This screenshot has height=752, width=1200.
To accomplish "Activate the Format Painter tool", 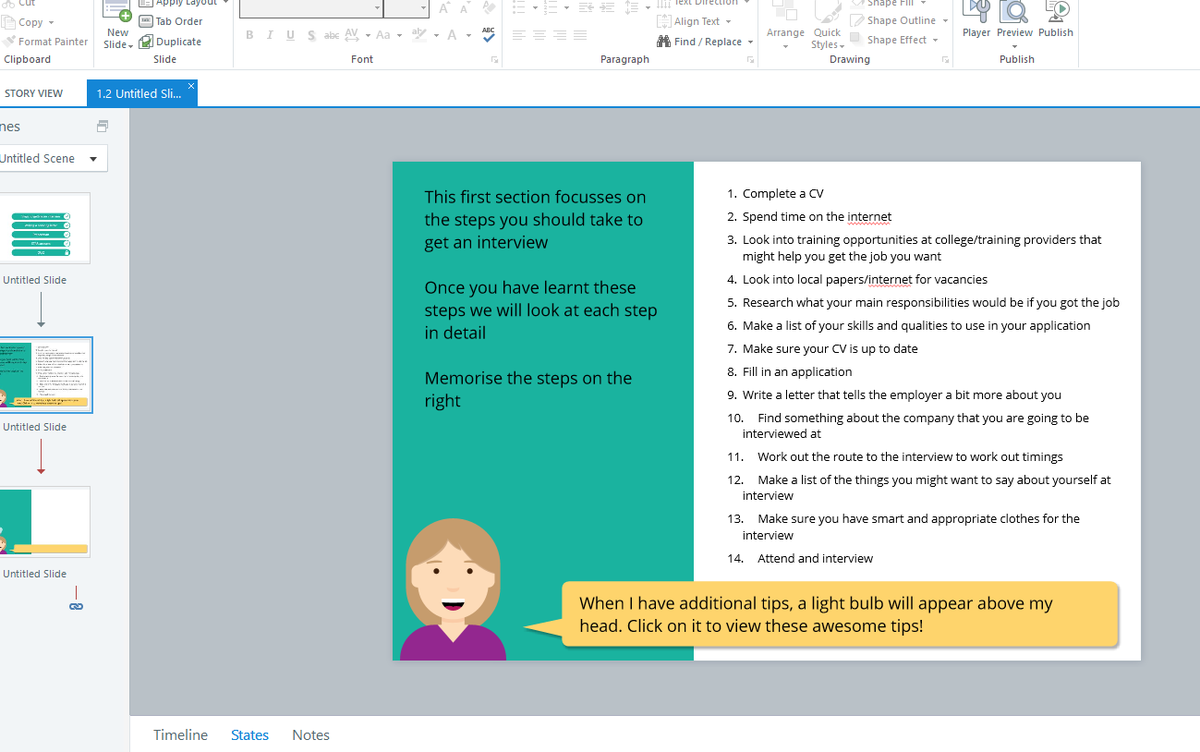I will pos(45,42).
